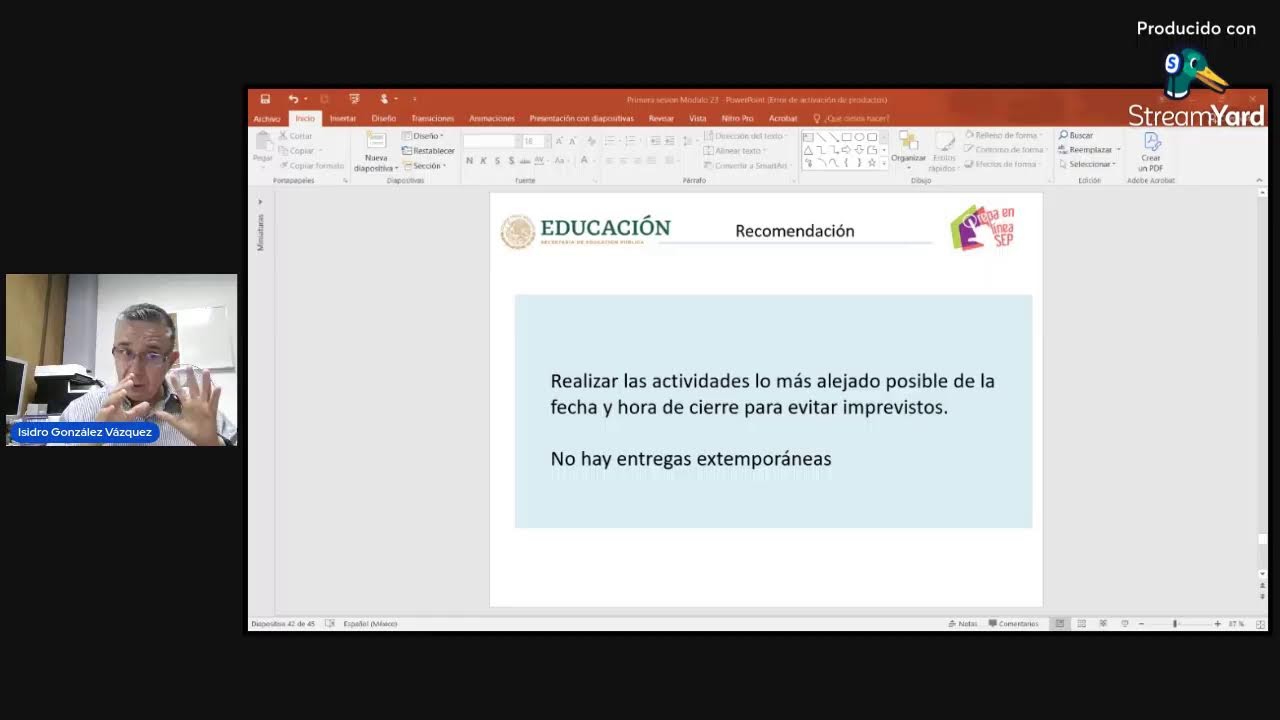The height and width of the screenshot is (720, 1280).
Task: Switch to the Insertar tab
Action: click(343, 118)
